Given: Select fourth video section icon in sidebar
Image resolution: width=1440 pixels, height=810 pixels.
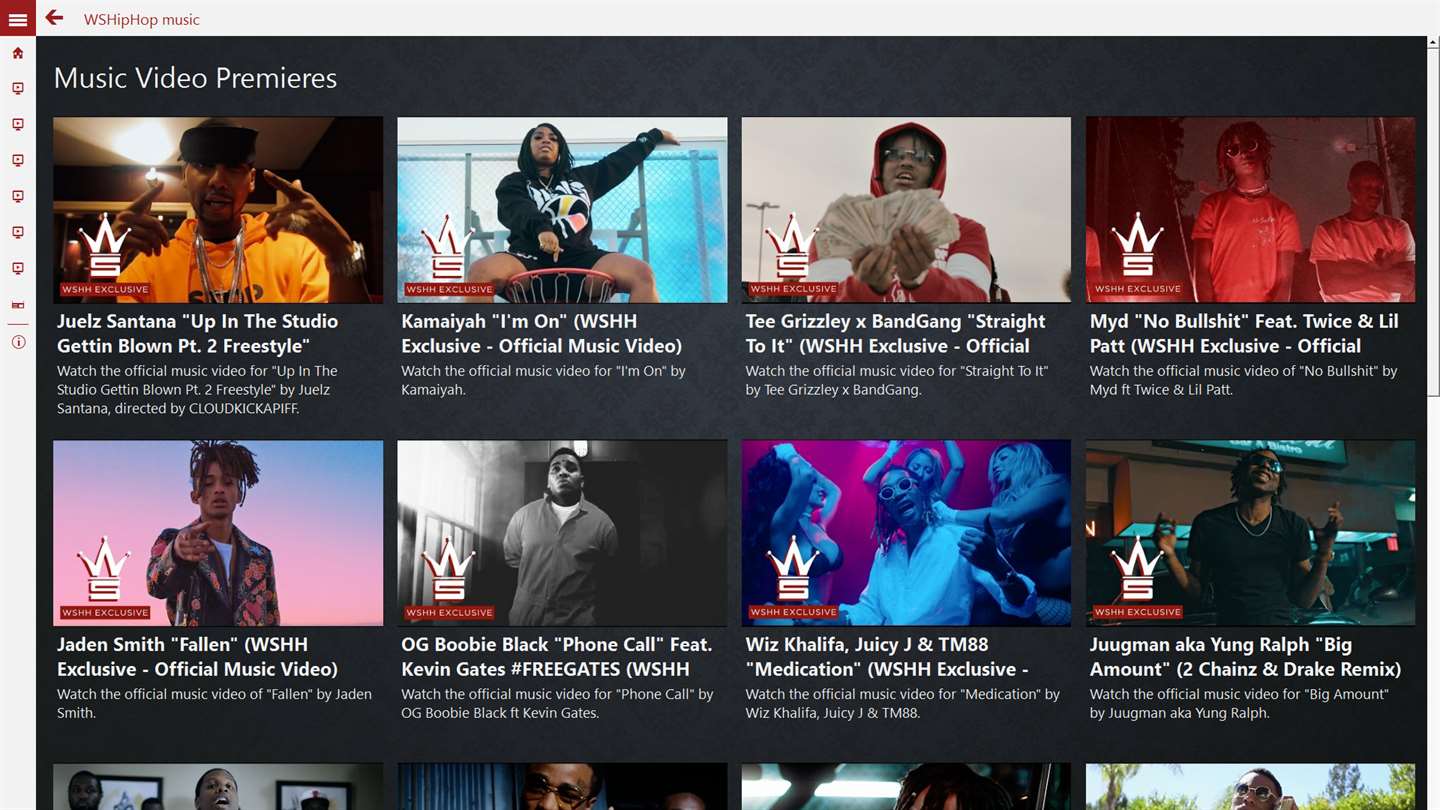Looking at the screenshot, I should pos(18,197).
